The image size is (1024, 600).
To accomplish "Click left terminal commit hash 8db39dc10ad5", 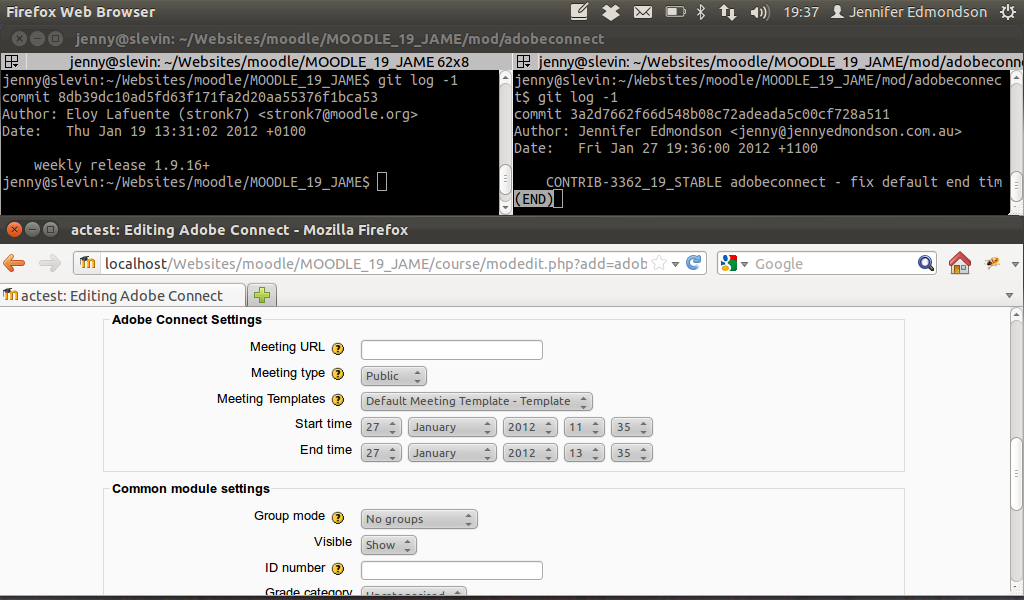I will coord(218,97).
